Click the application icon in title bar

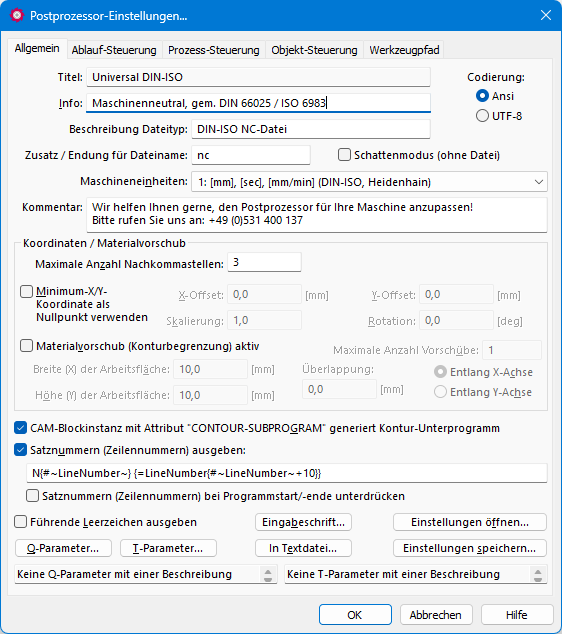17,15
